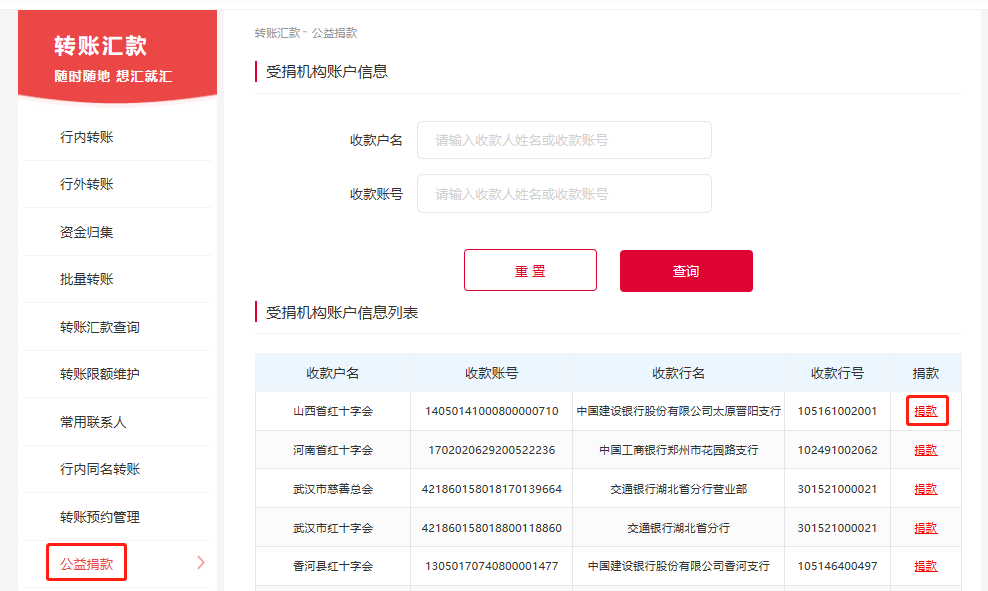This screenshot has height=591, width=988.
Task: Donate to 河南省红十字会 via its 捐款 link
Action: pyautogui.click(x=926, y=449)
